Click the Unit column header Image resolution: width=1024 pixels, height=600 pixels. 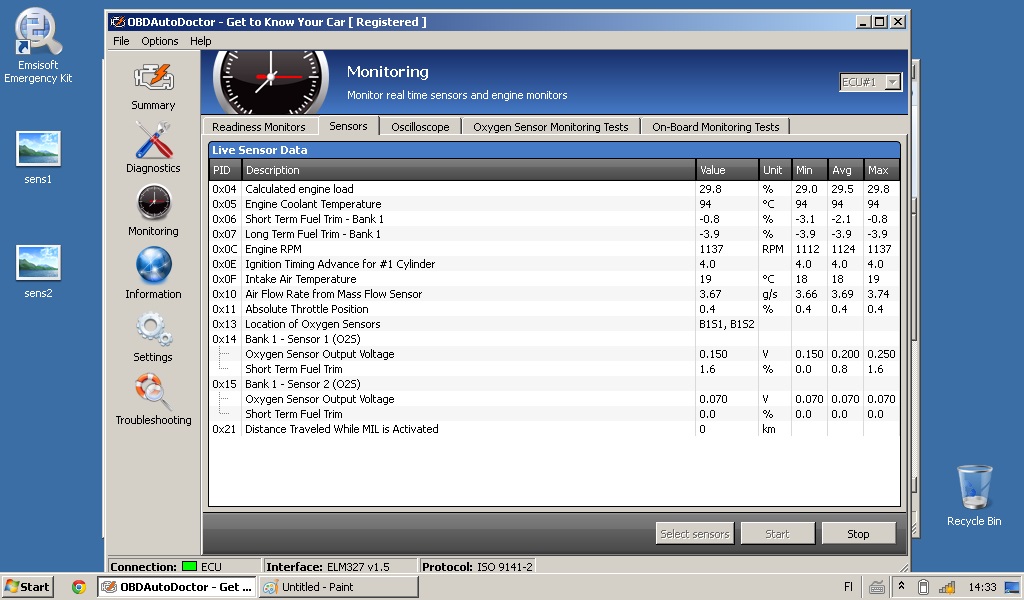tap(775, 170)
